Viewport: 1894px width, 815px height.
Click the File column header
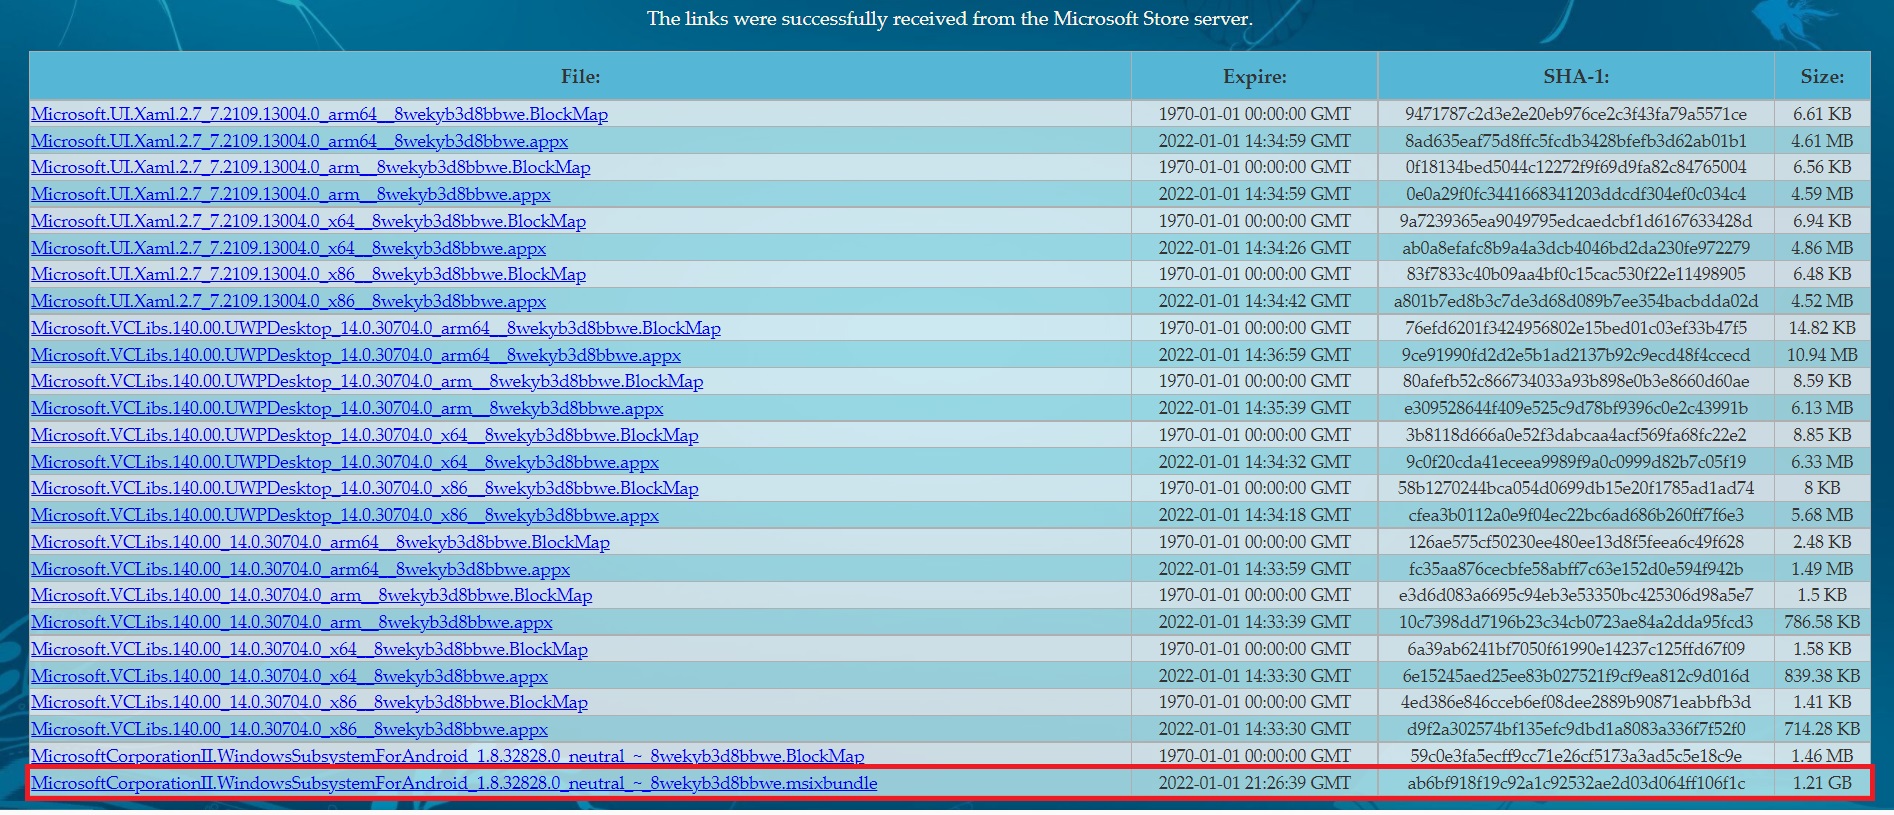click(580, 76)
